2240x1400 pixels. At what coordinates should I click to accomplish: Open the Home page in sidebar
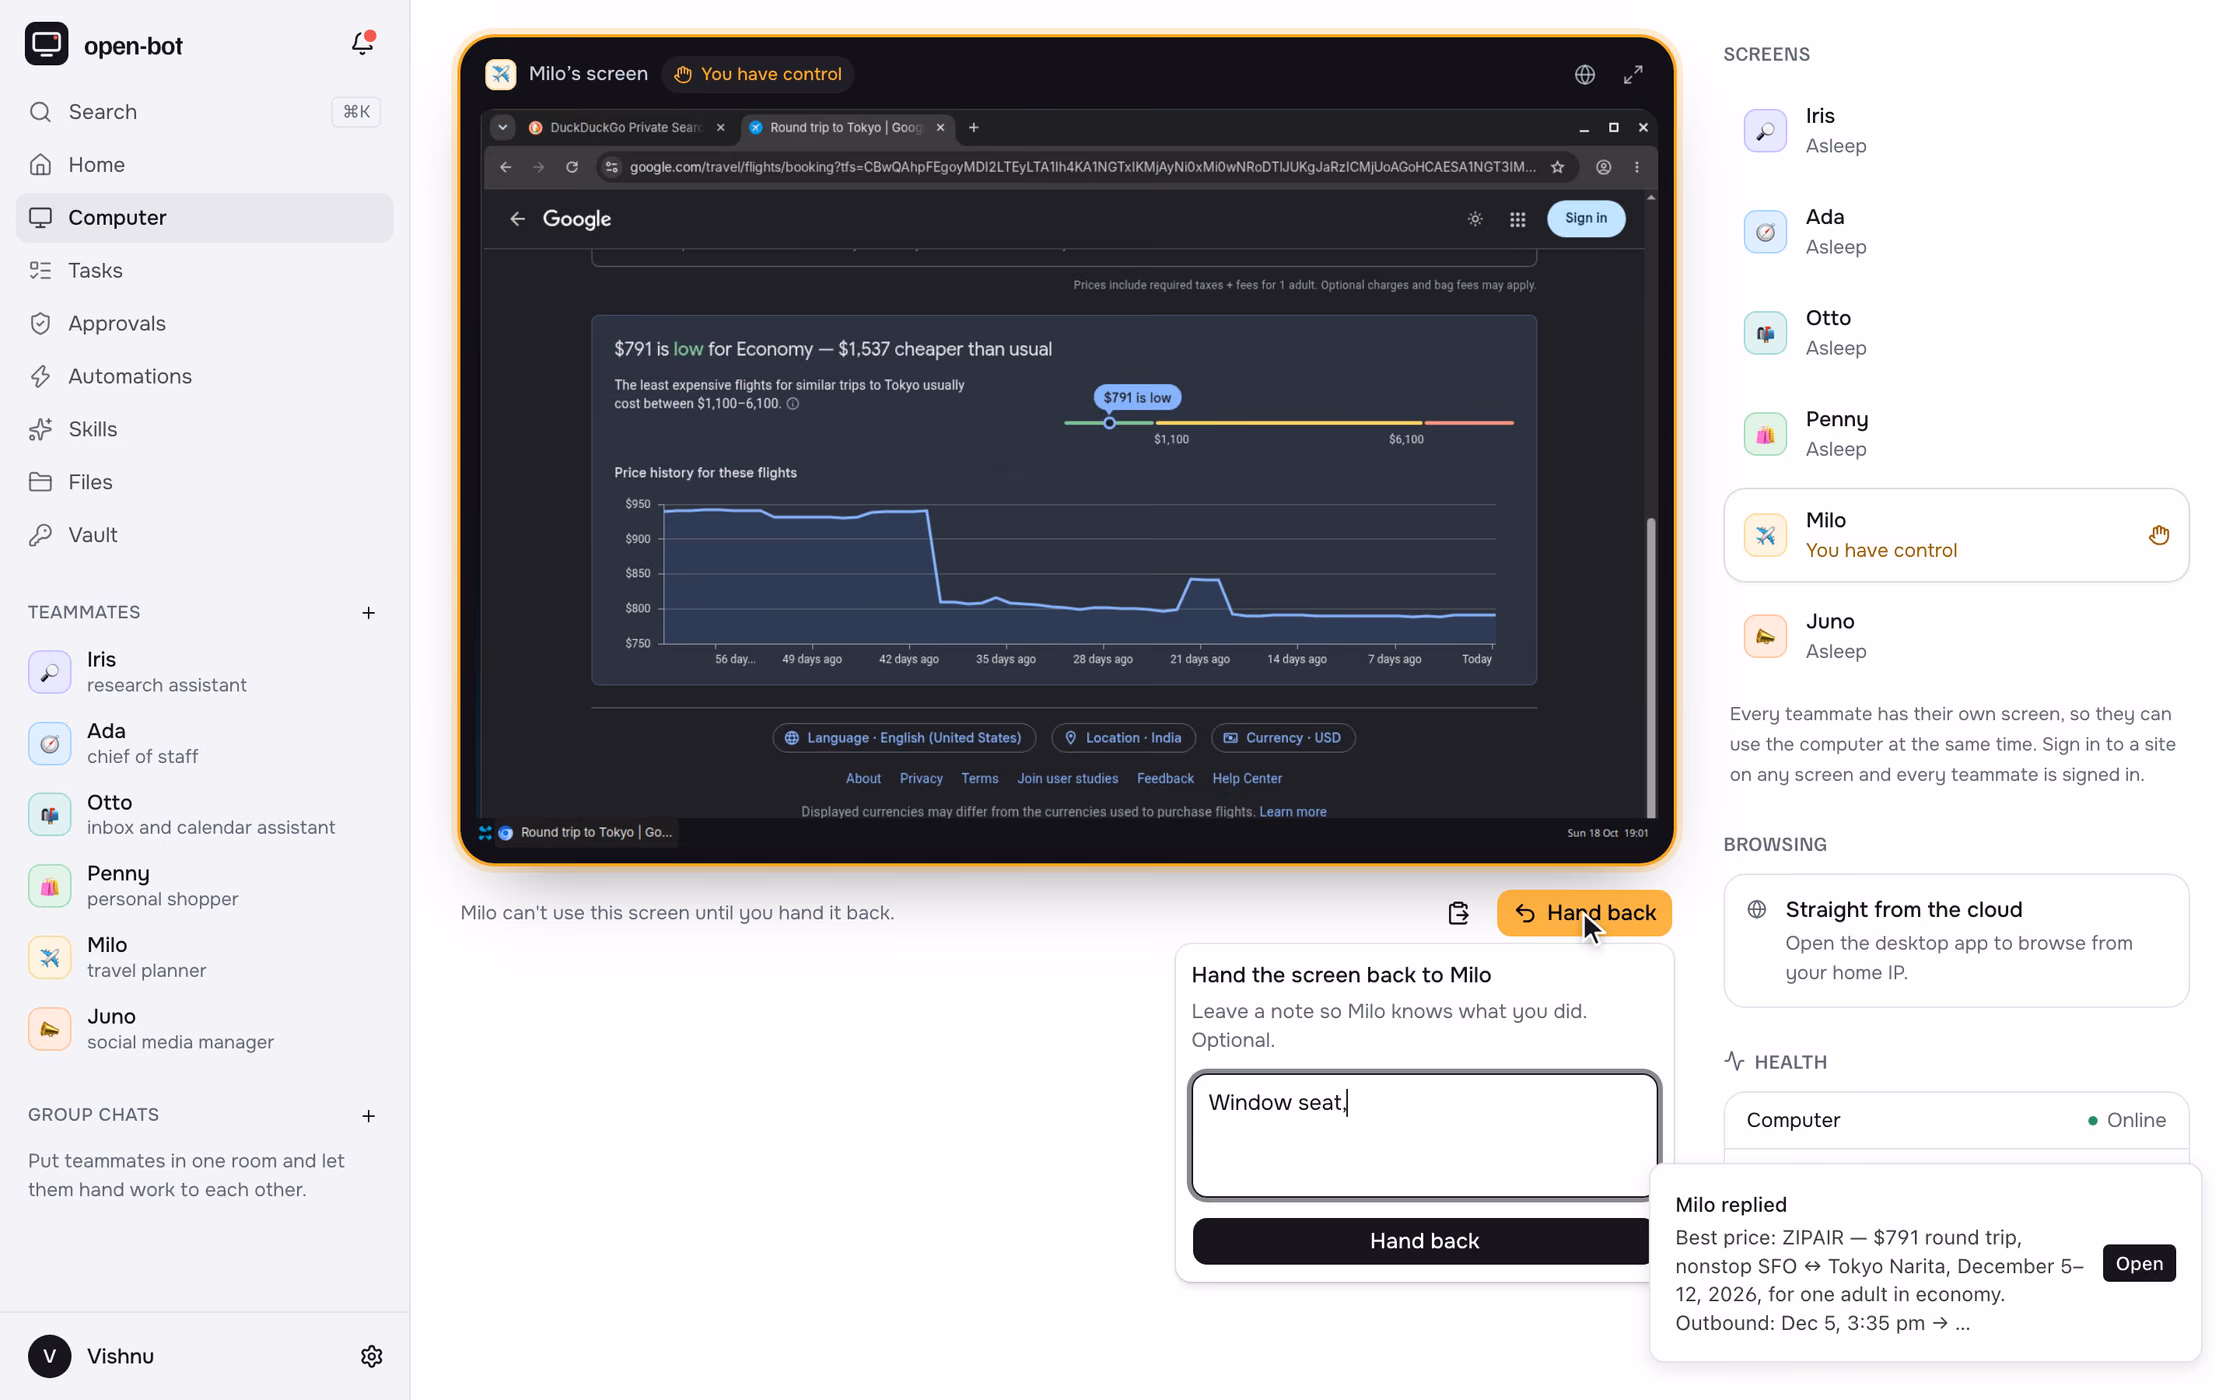(204, 165)
